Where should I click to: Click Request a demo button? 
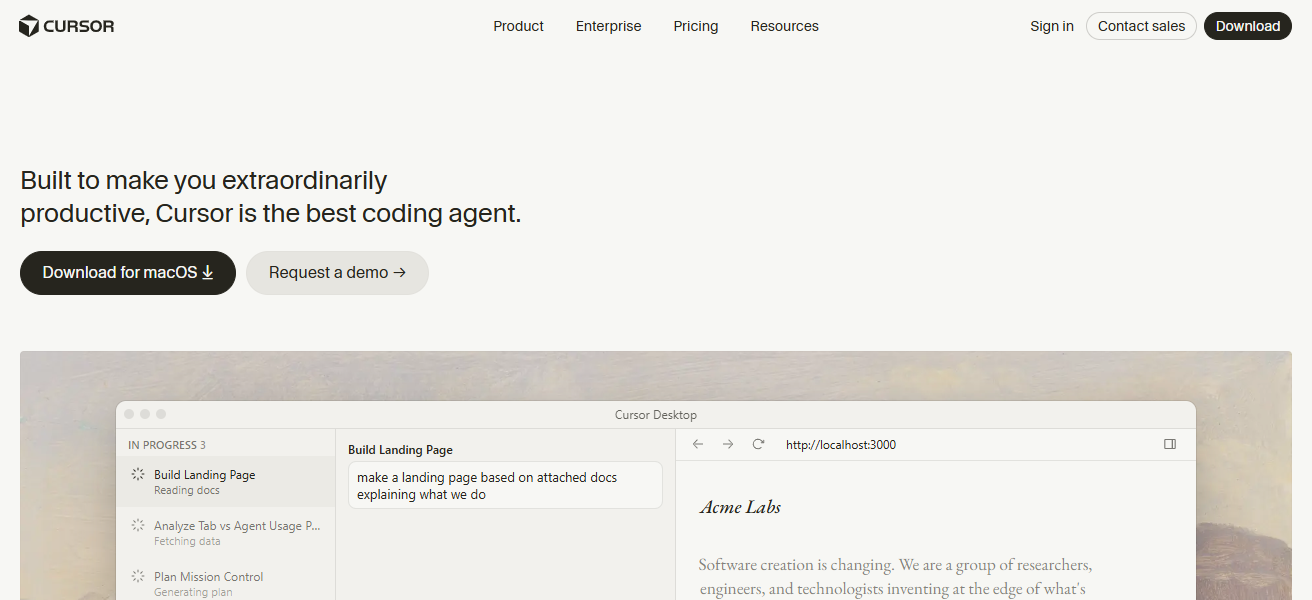coord(337,273)
